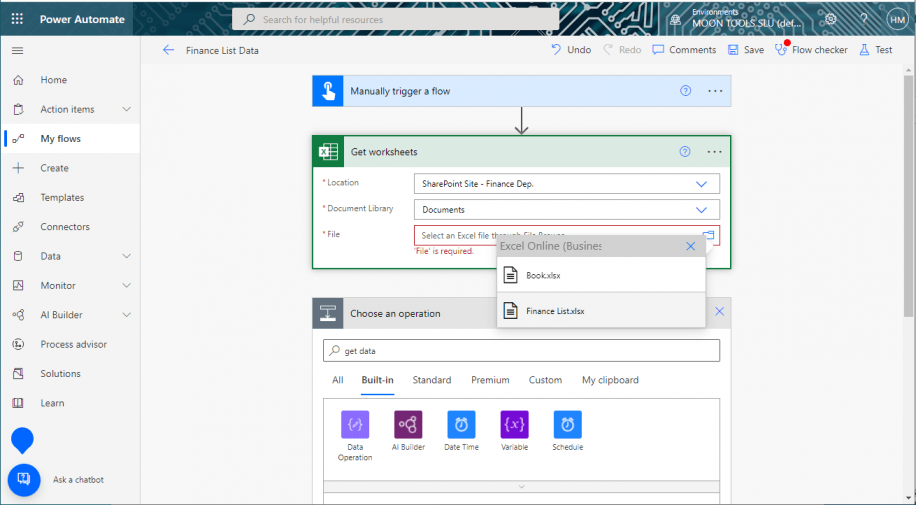Open the HM account avatar
Viewport: 916px width, 505px height.
897,19
